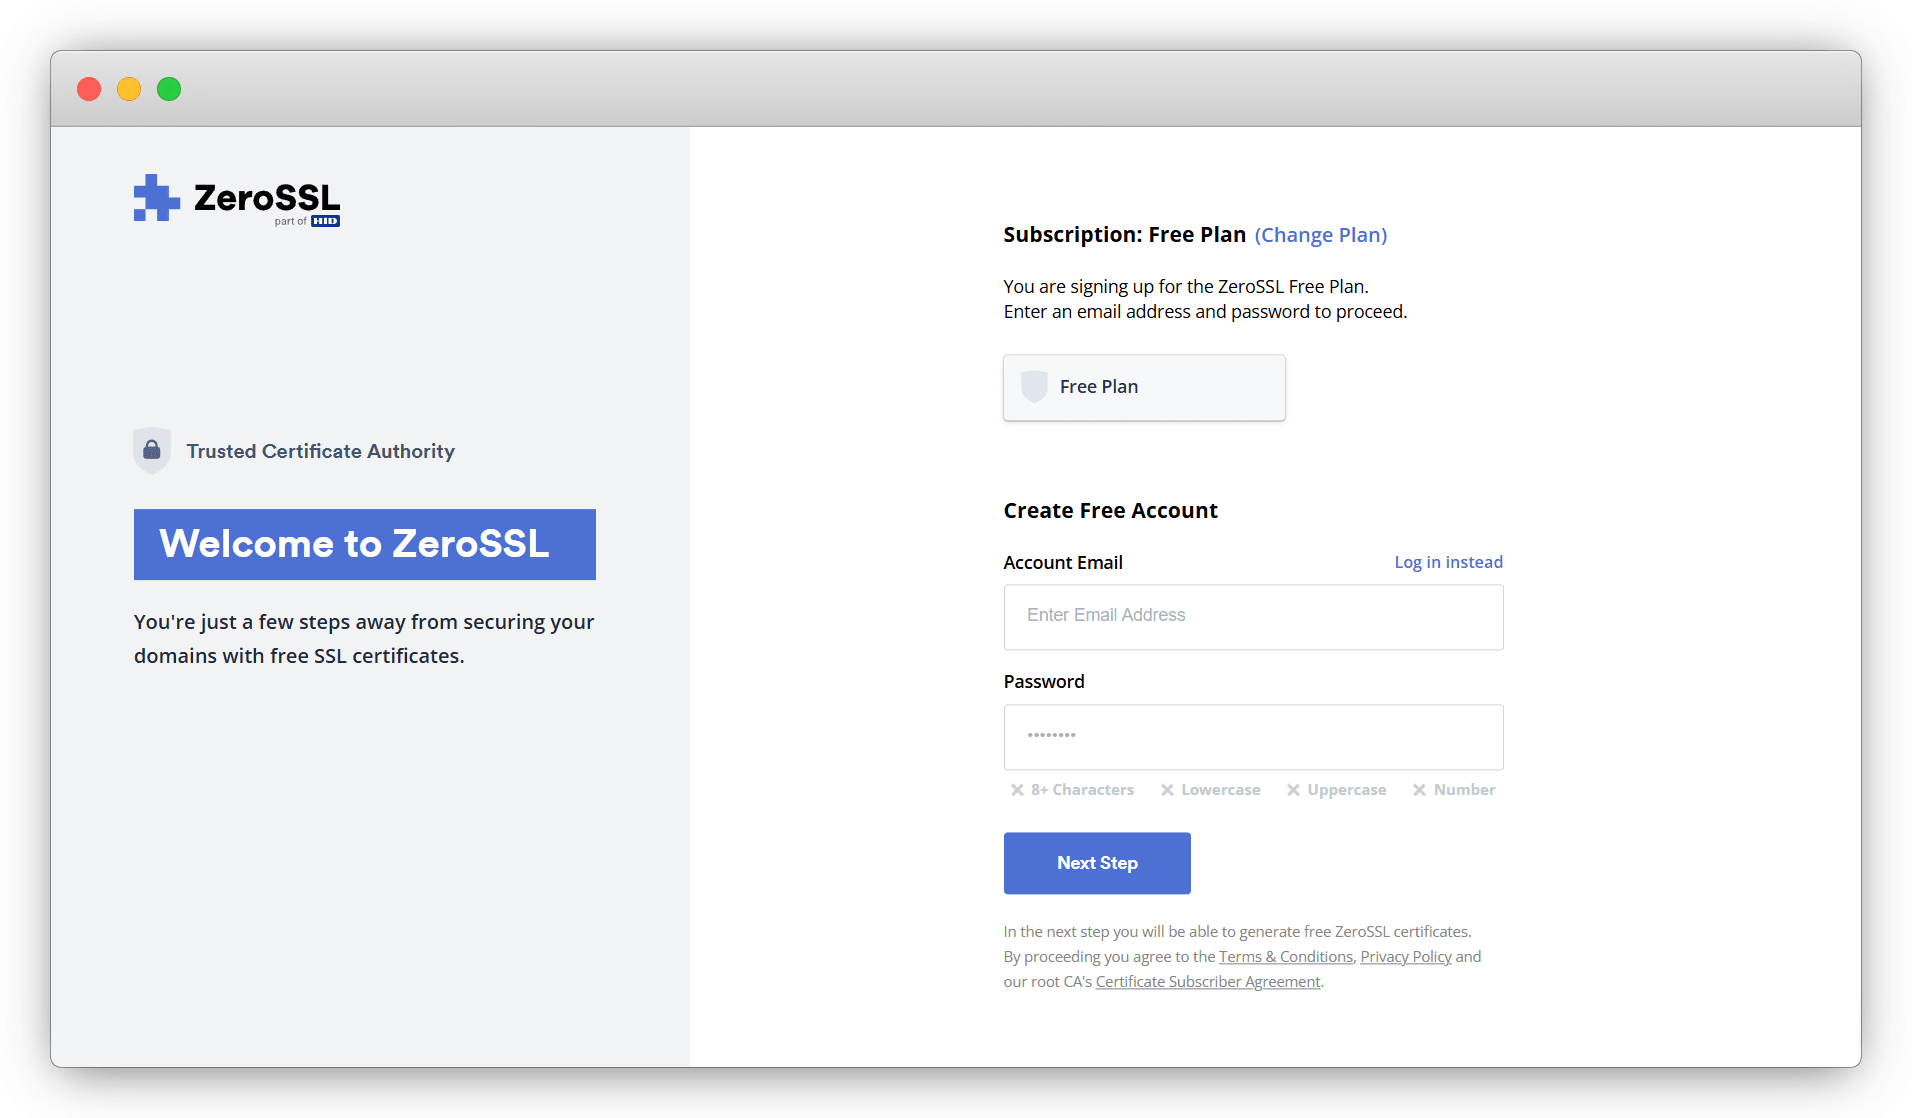Click the X icon beside Uppercase
1912x1118 pixels.
click(x=1293, y=790)
